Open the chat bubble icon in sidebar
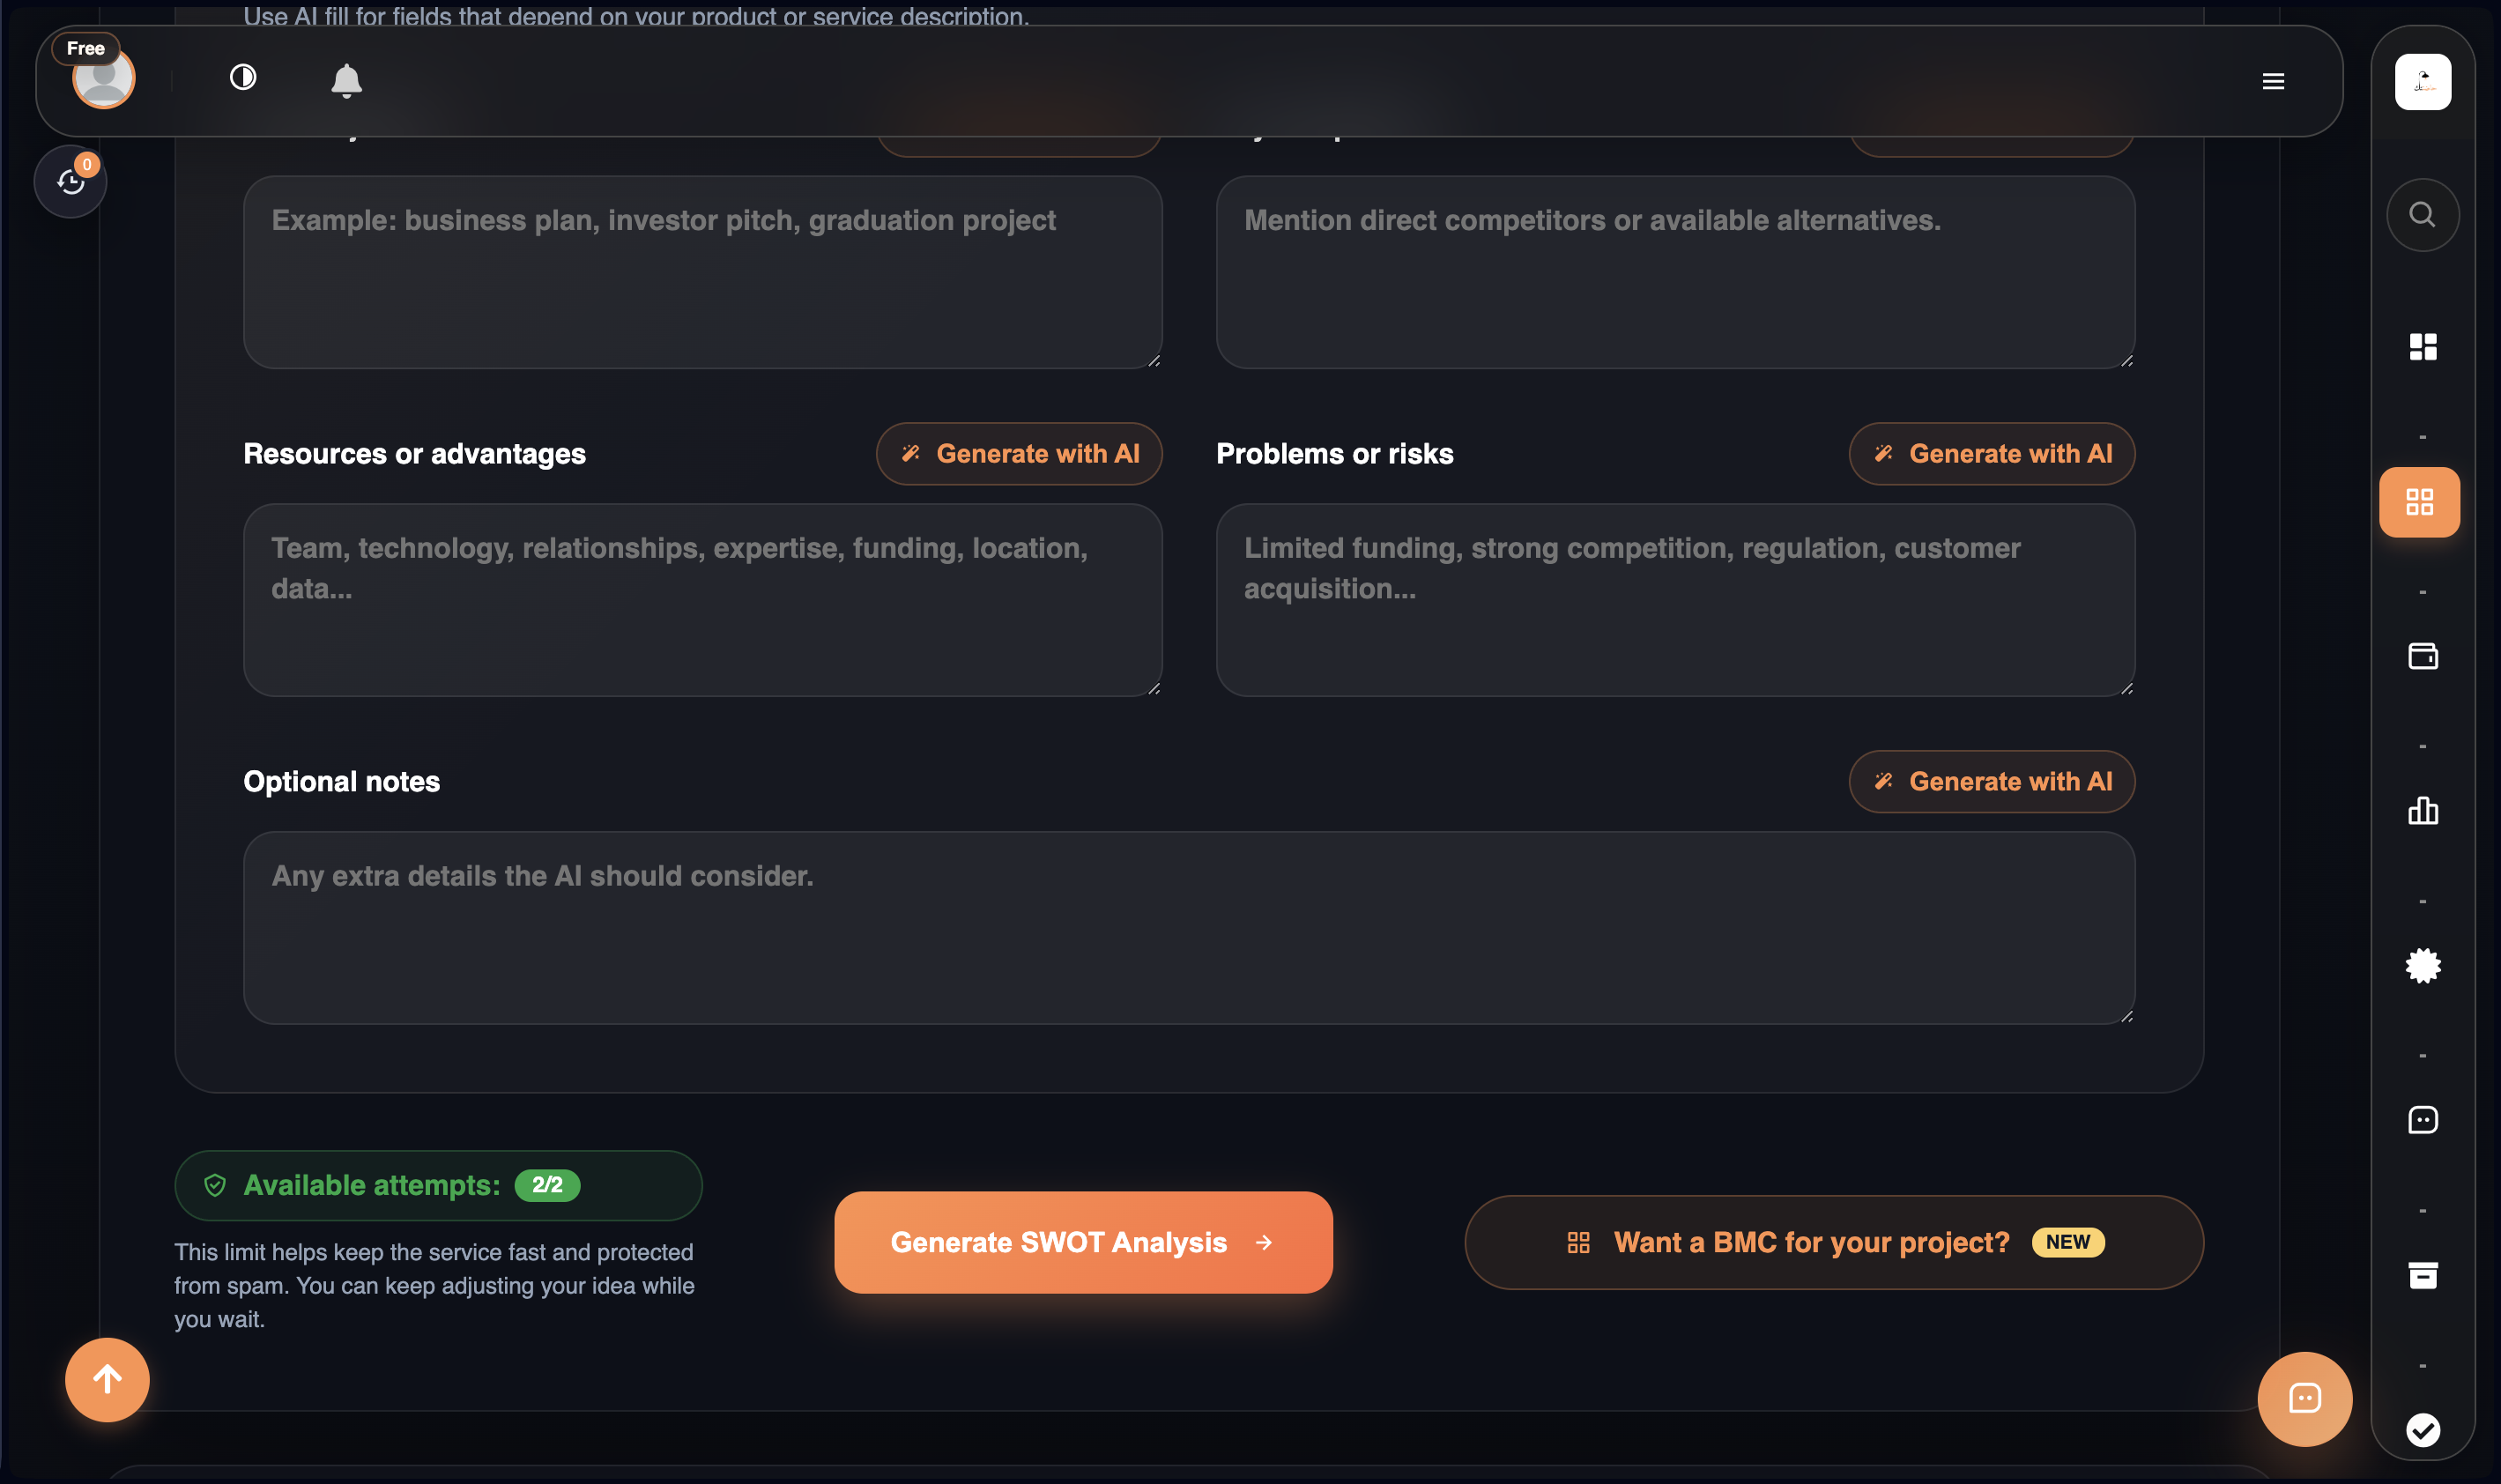2501x1484 pixels. pyautogui.click(x=2422, y=1119)
